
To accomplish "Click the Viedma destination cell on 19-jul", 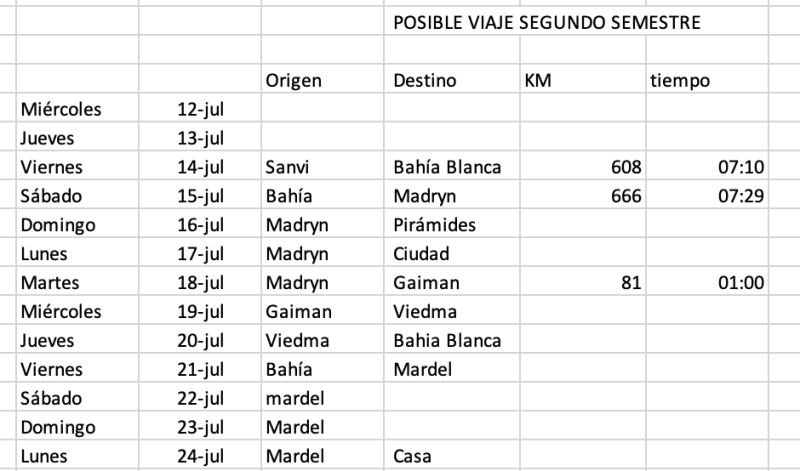I will [452, 311].
